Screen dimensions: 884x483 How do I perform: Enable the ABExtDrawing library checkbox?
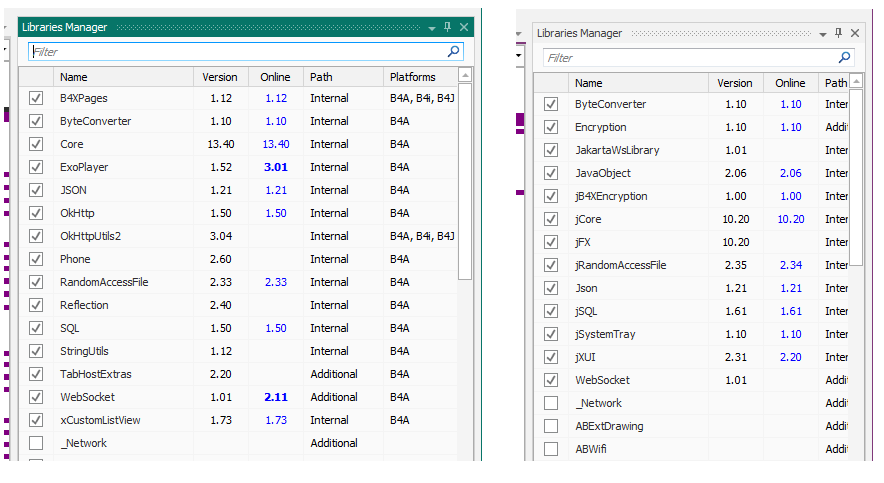(551, 426)
